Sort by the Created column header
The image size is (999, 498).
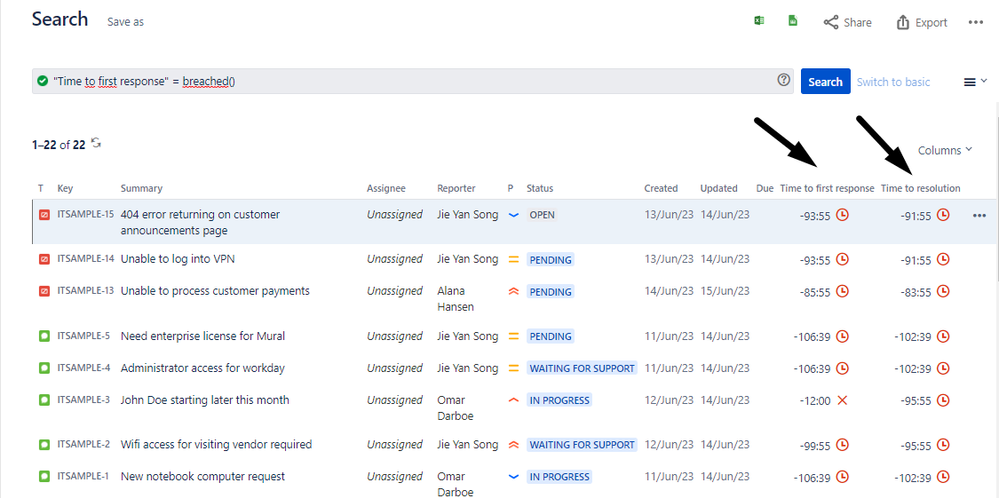(x=661, y=189)
